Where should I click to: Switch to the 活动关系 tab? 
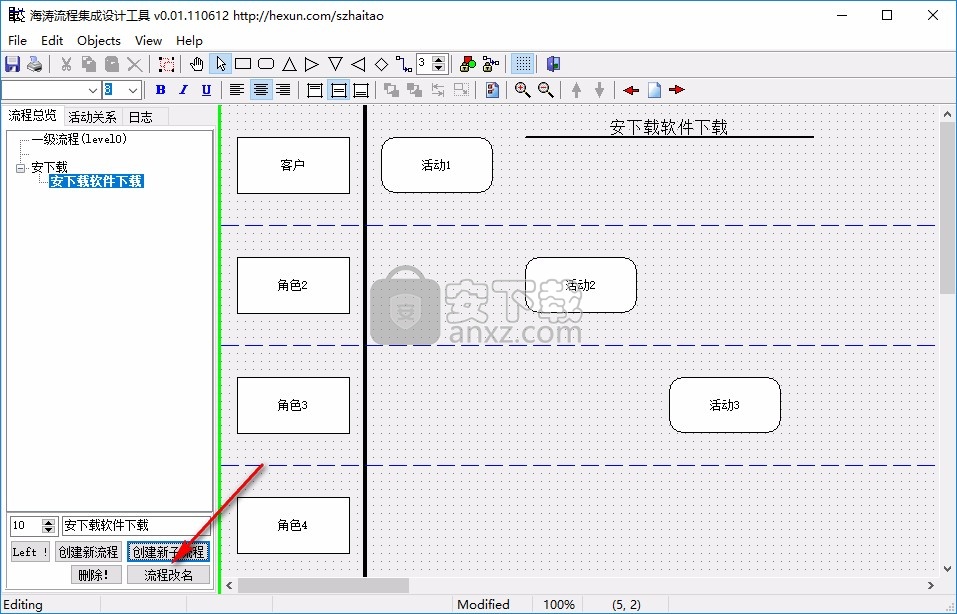click(x=92, y=117)
